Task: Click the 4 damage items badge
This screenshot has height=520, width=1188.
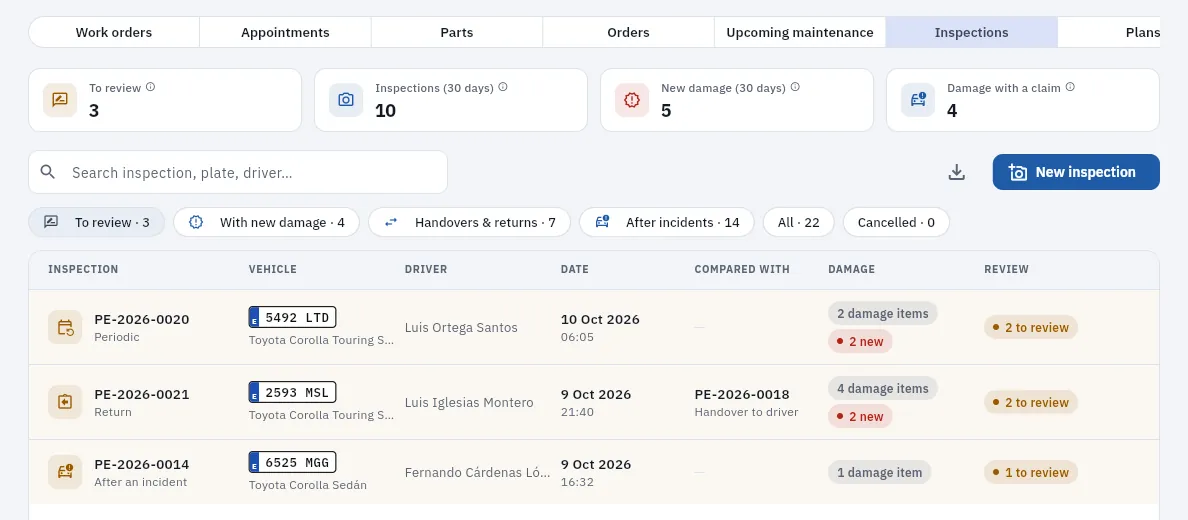Action: (883, 388)
